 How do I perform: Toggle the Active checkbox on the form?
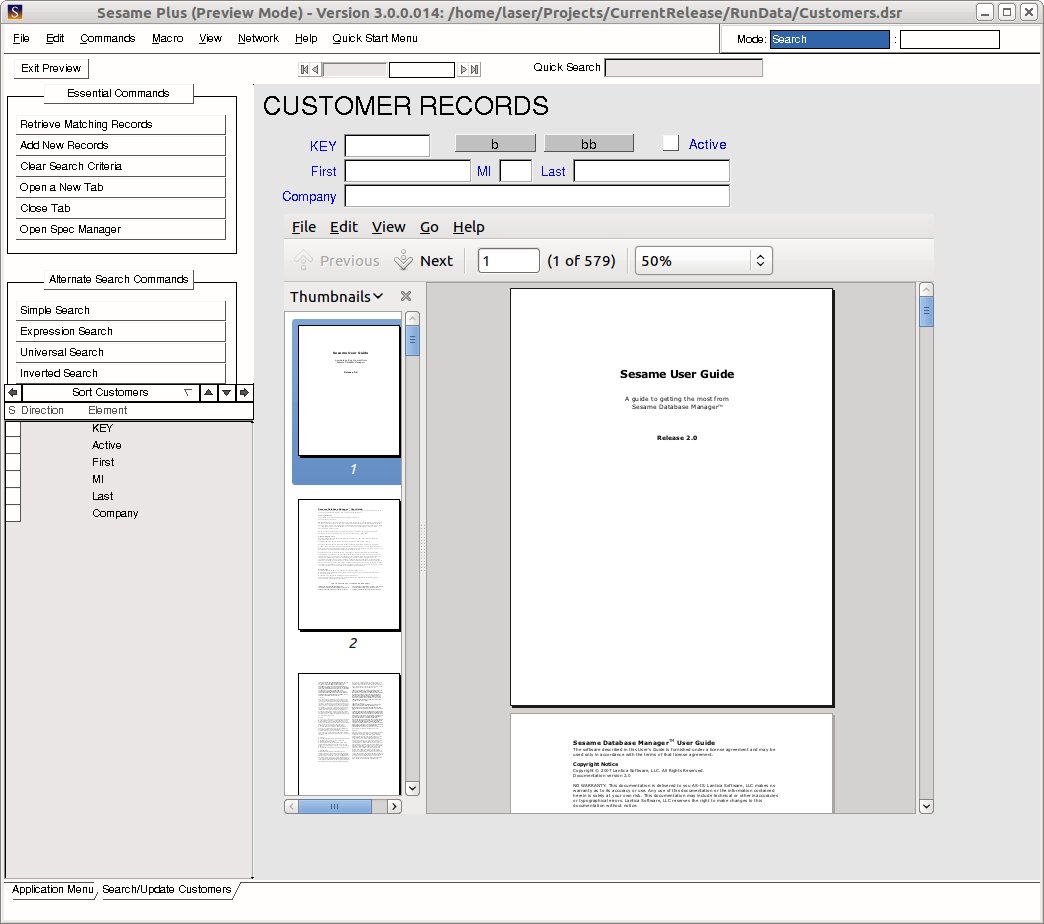670,143
